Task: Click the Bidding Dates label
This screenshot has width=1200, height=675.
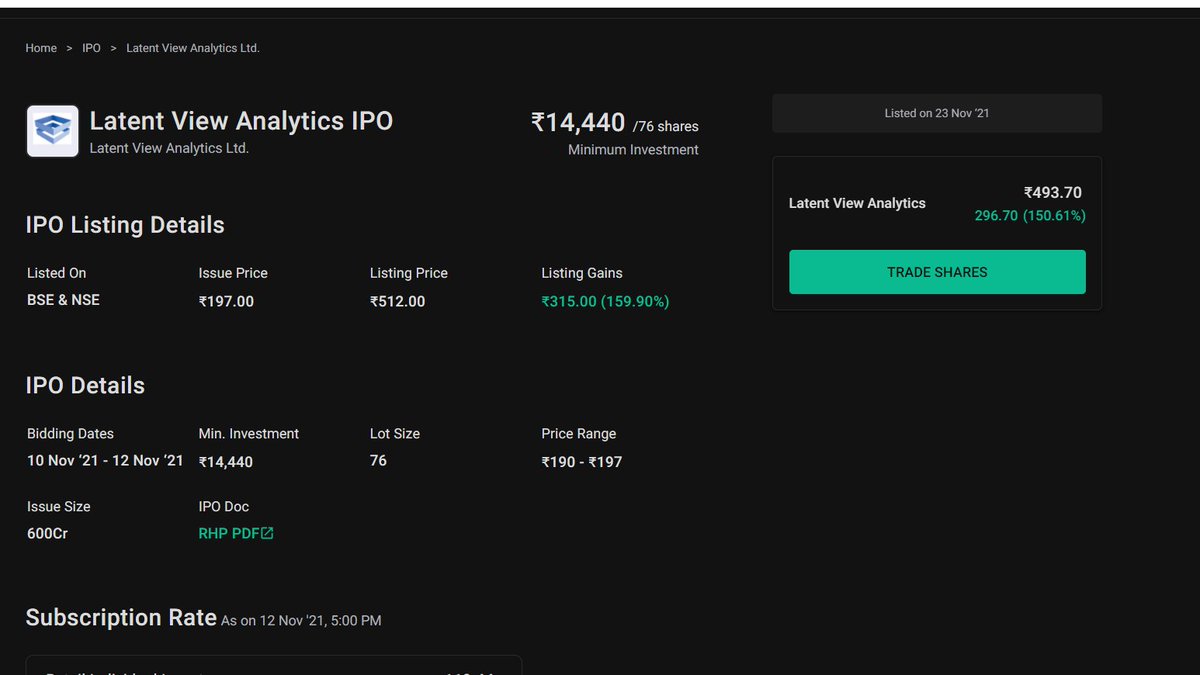Action: (x=70, y=434)
